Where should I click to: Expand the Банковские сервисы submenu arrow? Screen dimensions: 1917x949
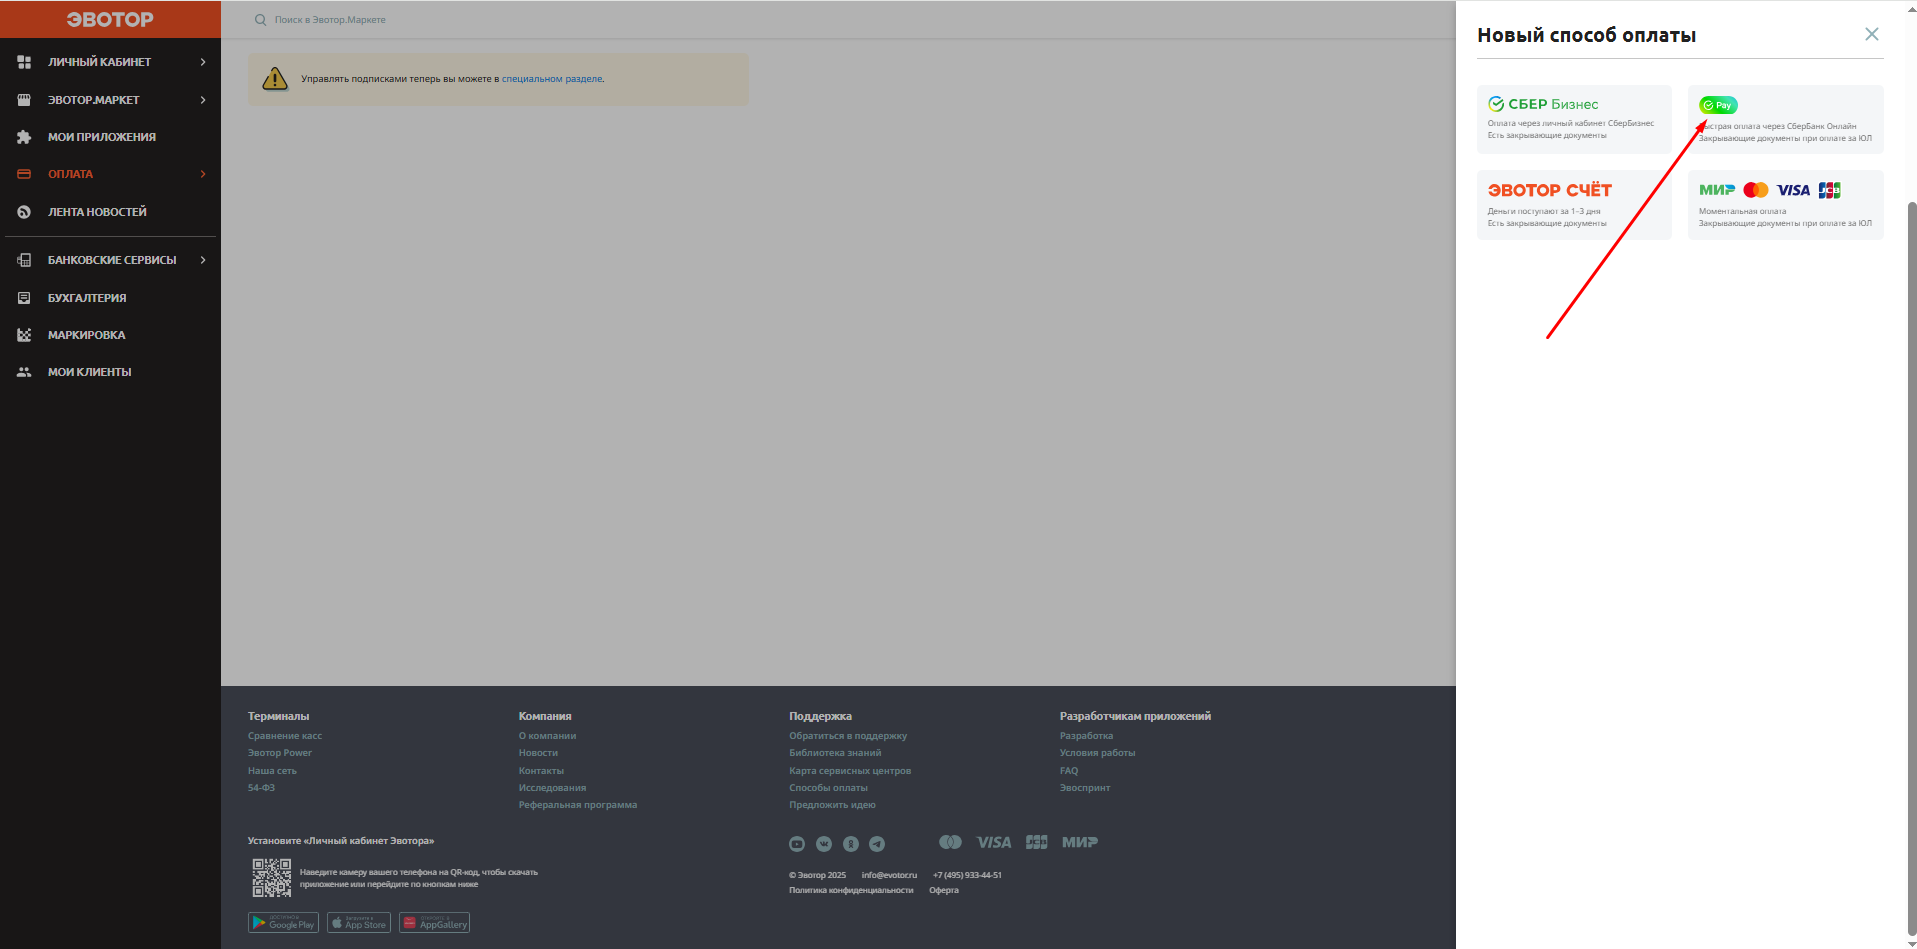(x=203, y=260)
